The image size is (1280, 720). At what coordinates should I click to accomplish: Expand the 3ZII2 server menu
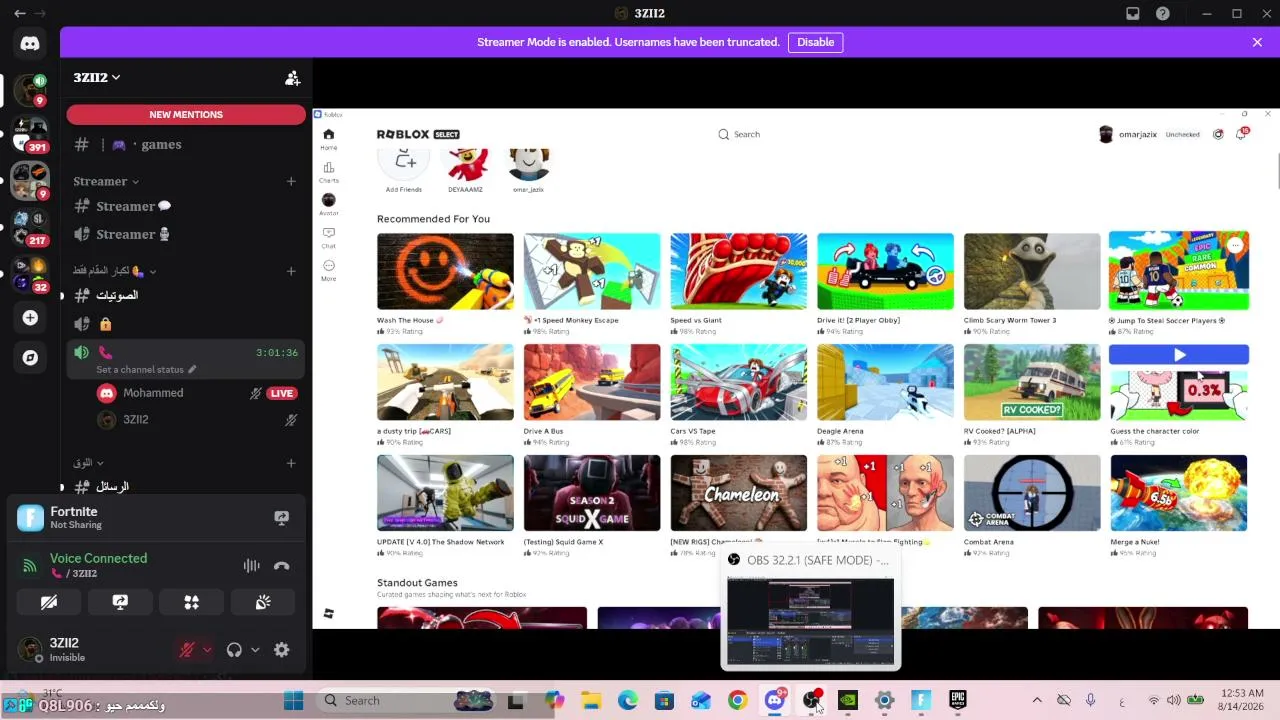click(x=97, y=78)
